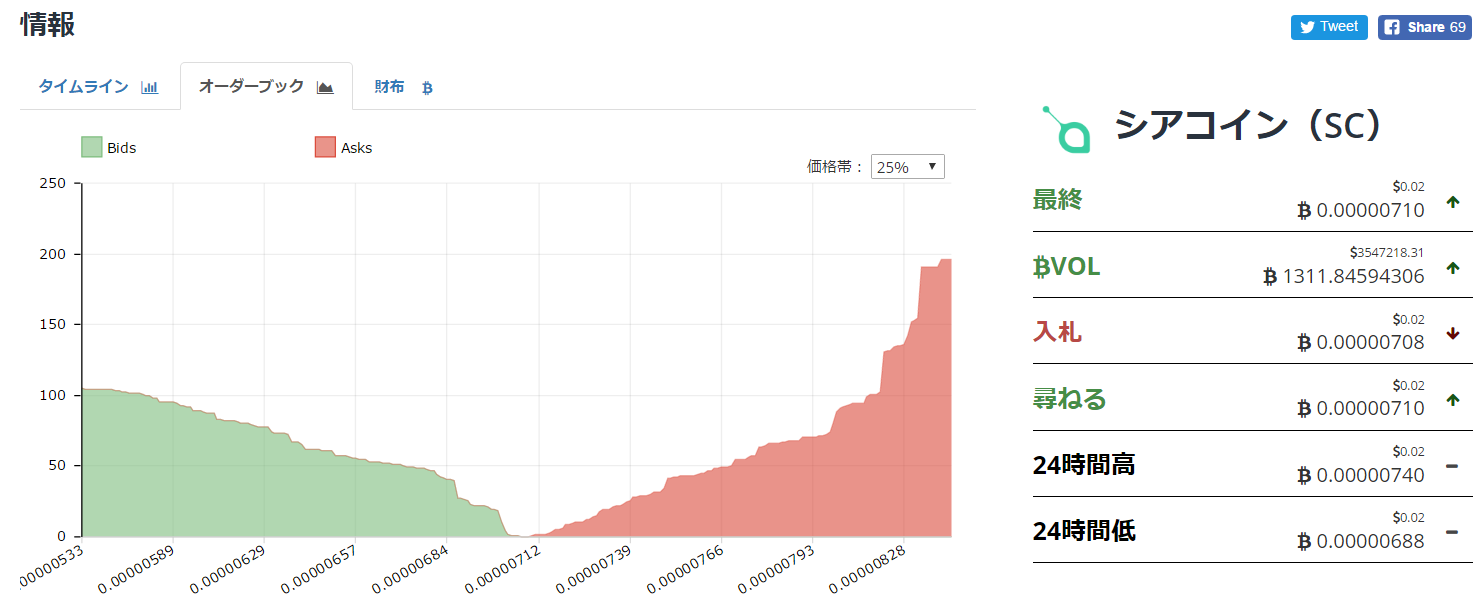
Task: Click the green up arrow next to ฿VOL
Action: point(1452,268)
